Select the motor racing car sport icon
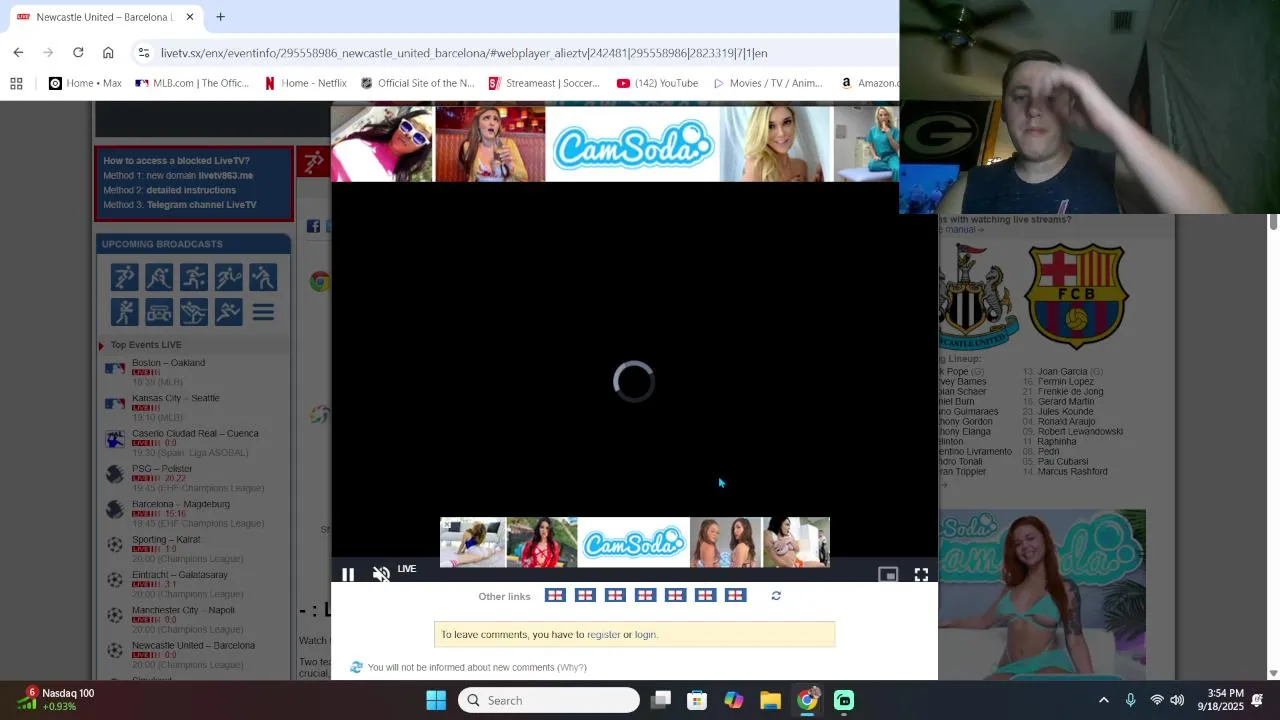The image size is (1280, 720). [159, 313]
